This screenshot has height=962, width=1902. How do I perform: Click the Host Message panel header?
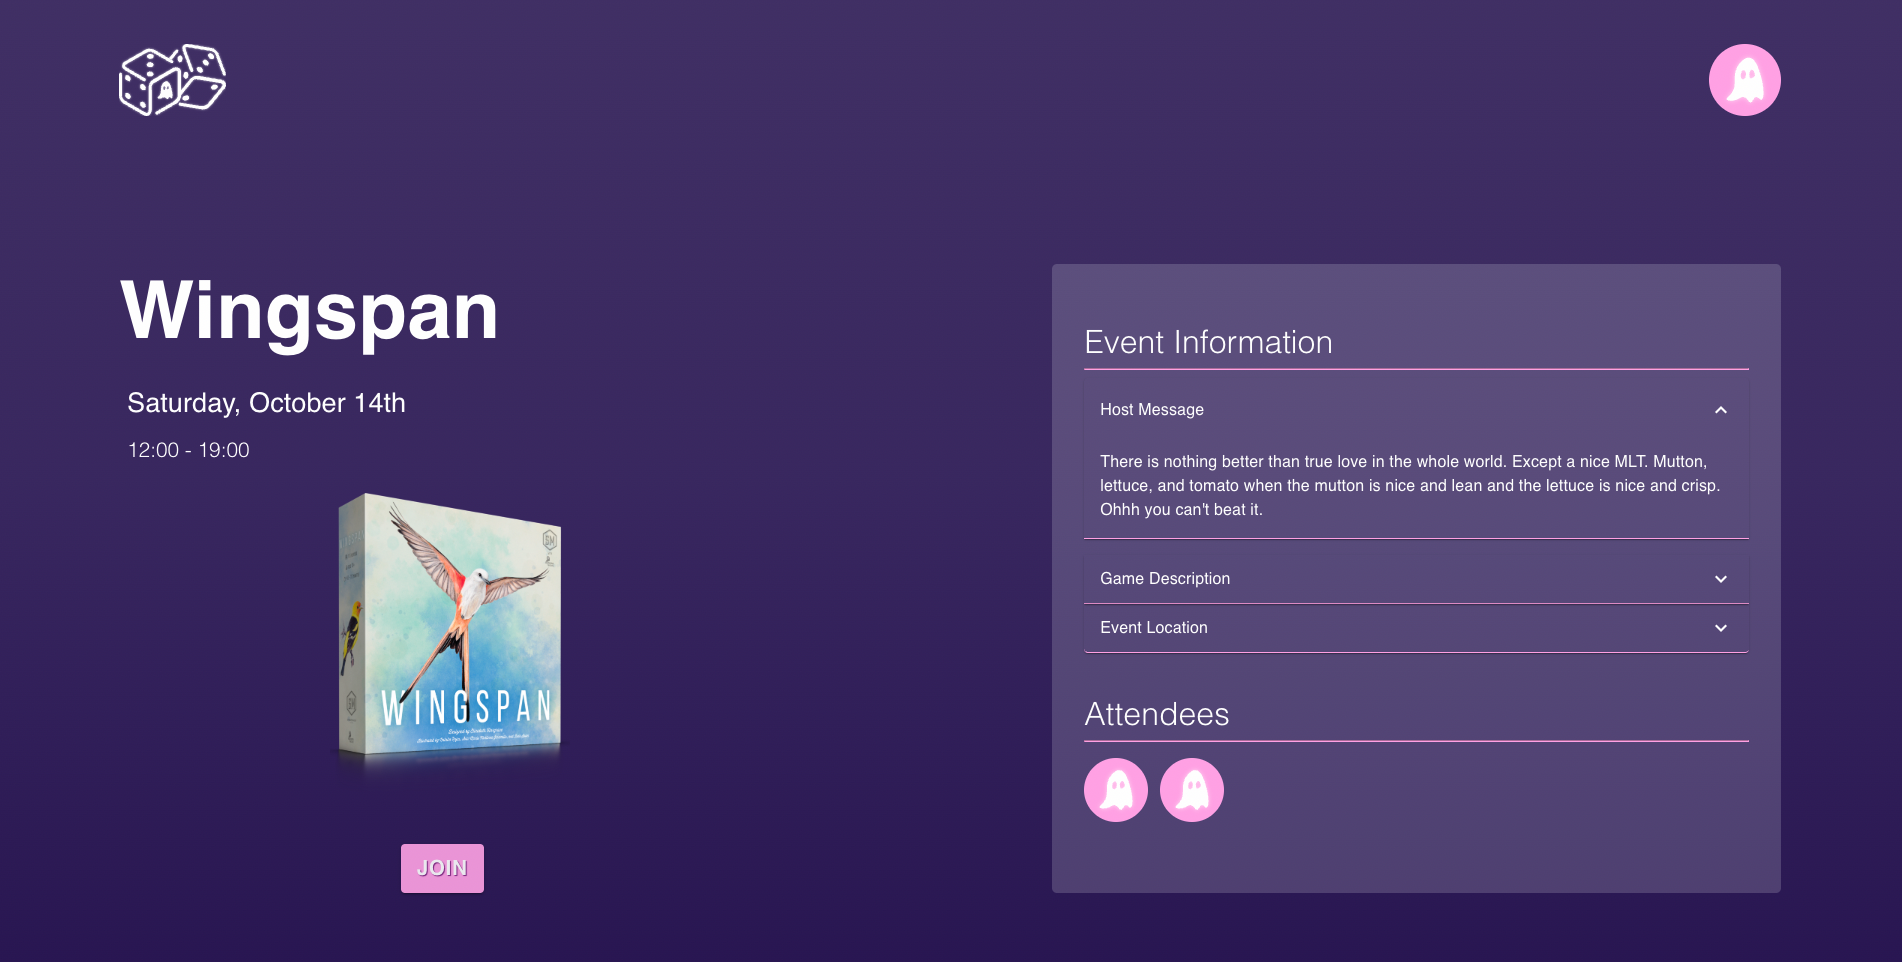pos(1416,410)
